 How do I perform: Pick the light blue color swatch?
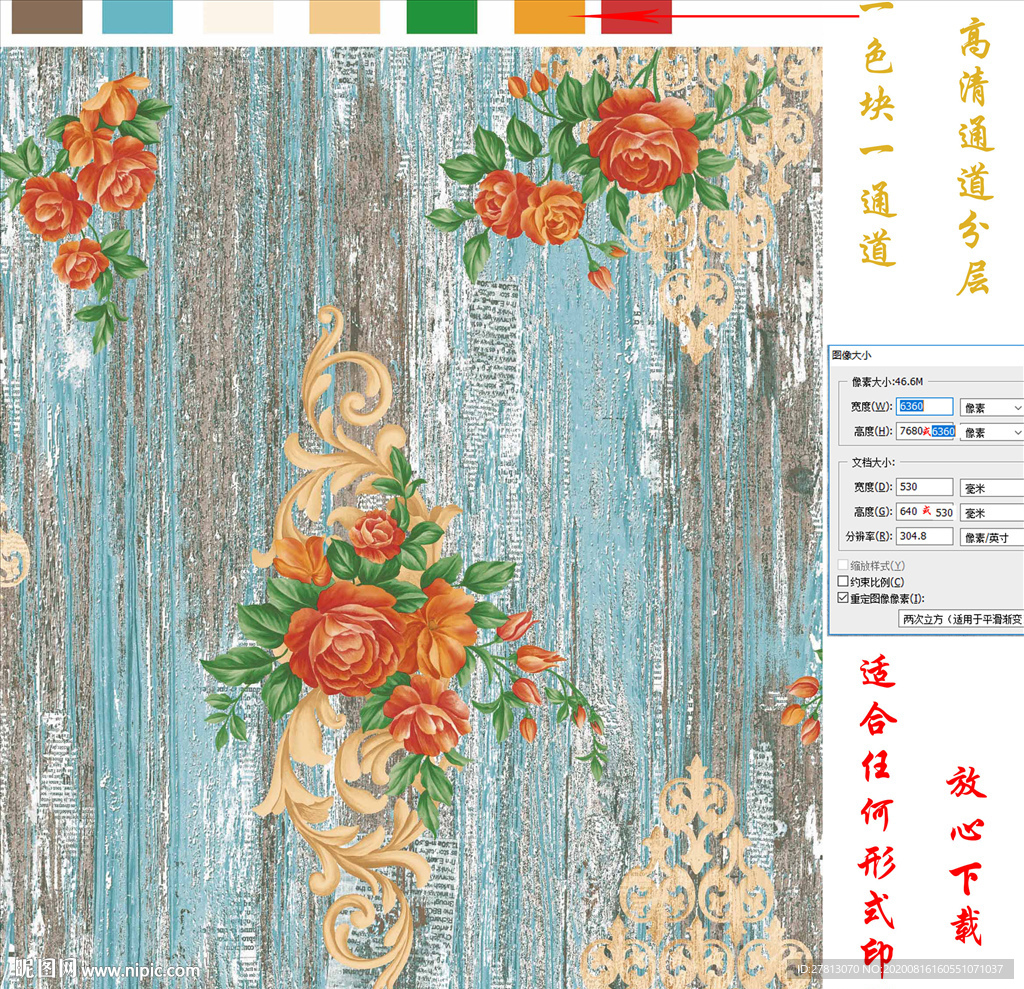[137, 16]
